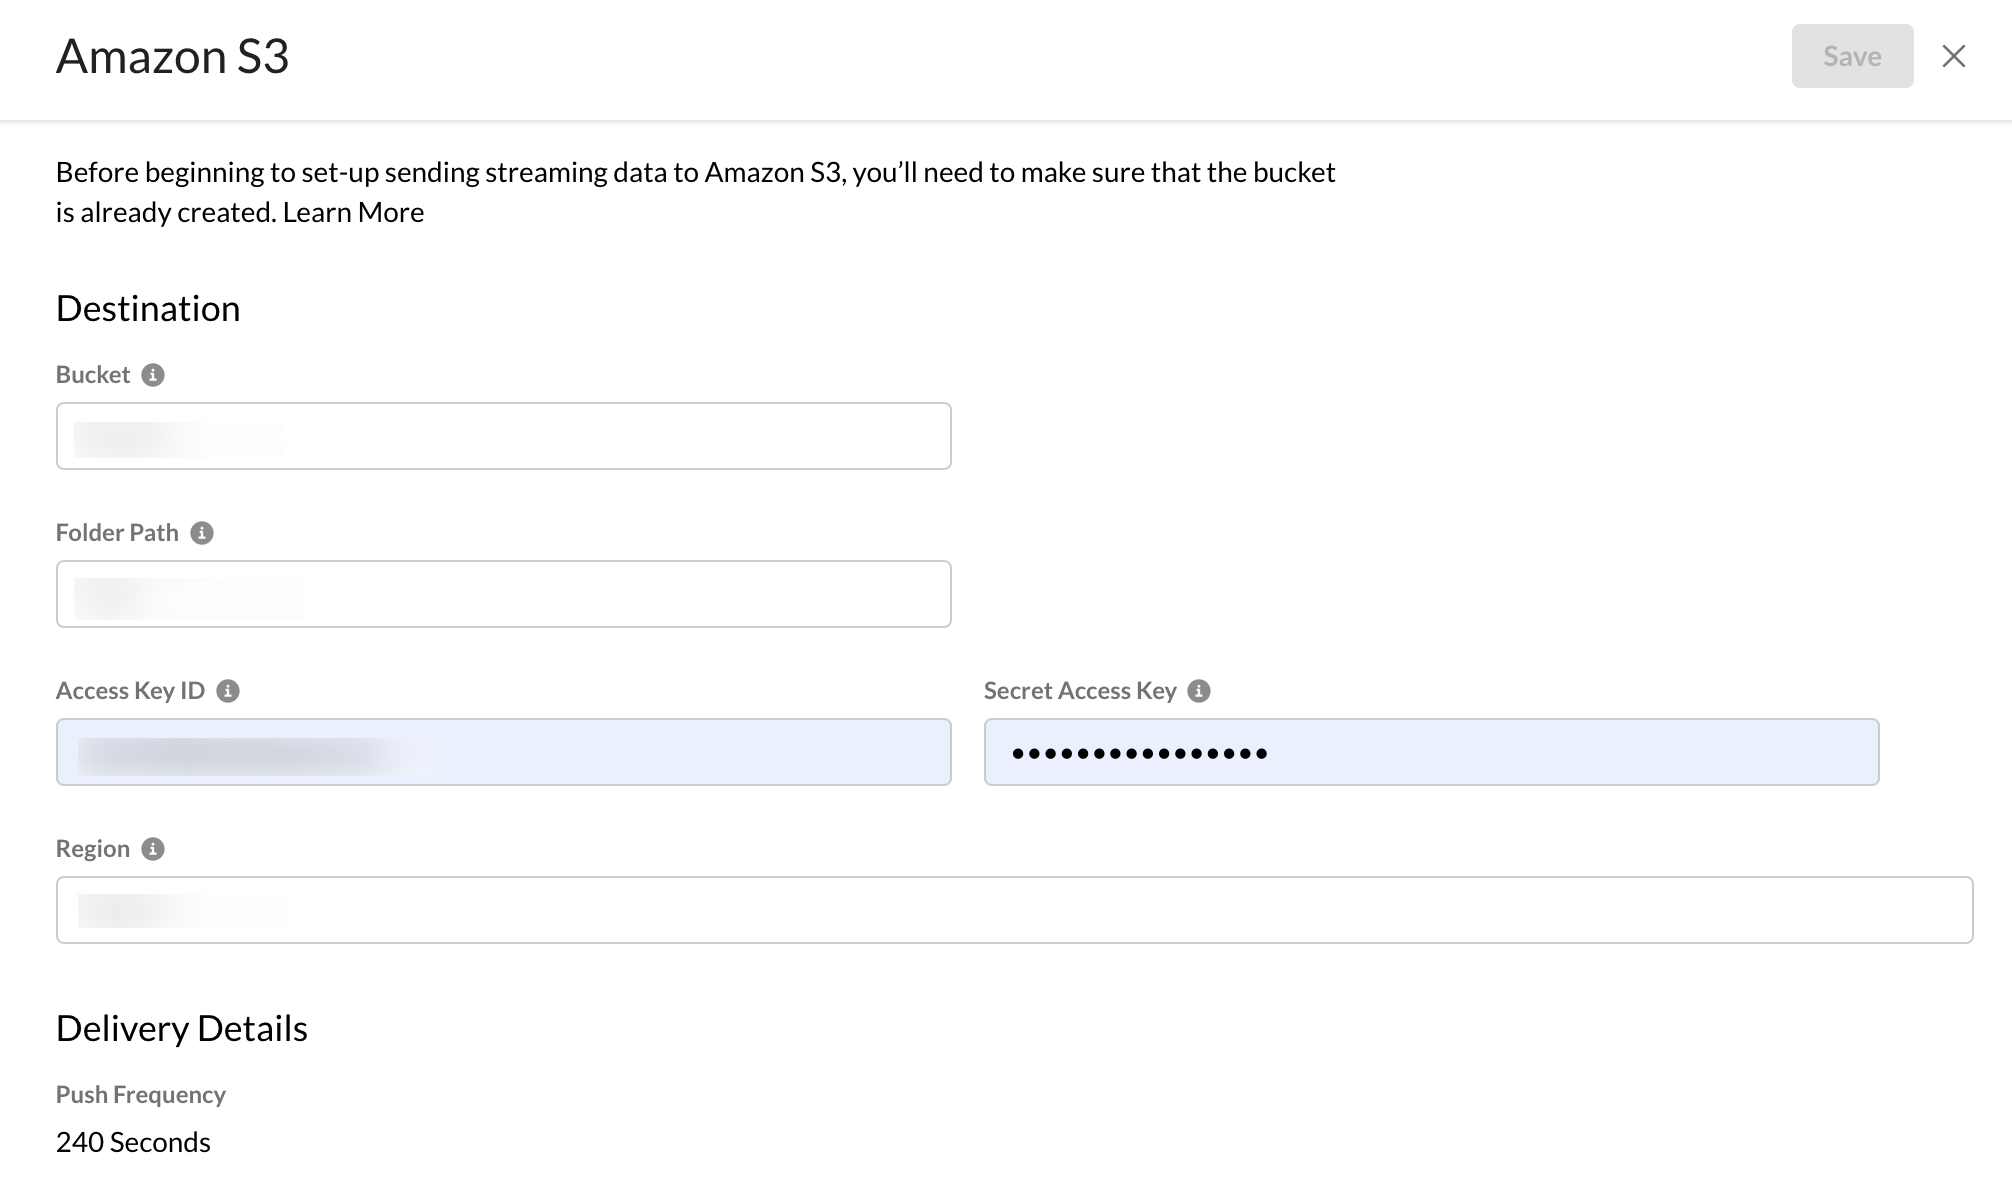Open the Folder Path info tooltip icon
2012x1200 pixels.
pyautogui.click(x=207, y=533)
